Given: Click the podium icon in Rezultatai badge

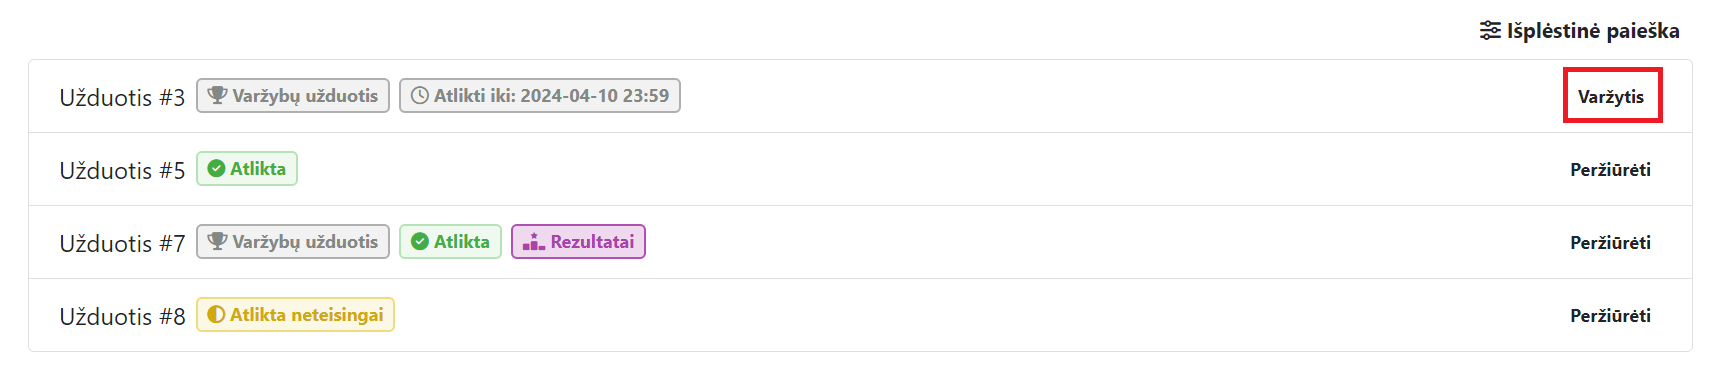Looking at the screenshot, I should click(x=533, y=242).
